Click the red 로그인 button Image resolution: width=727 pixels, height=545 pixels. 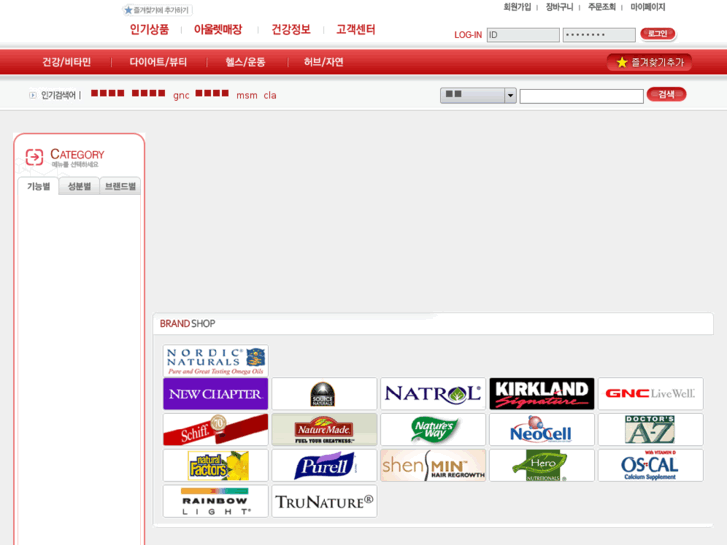pos(657,33)
